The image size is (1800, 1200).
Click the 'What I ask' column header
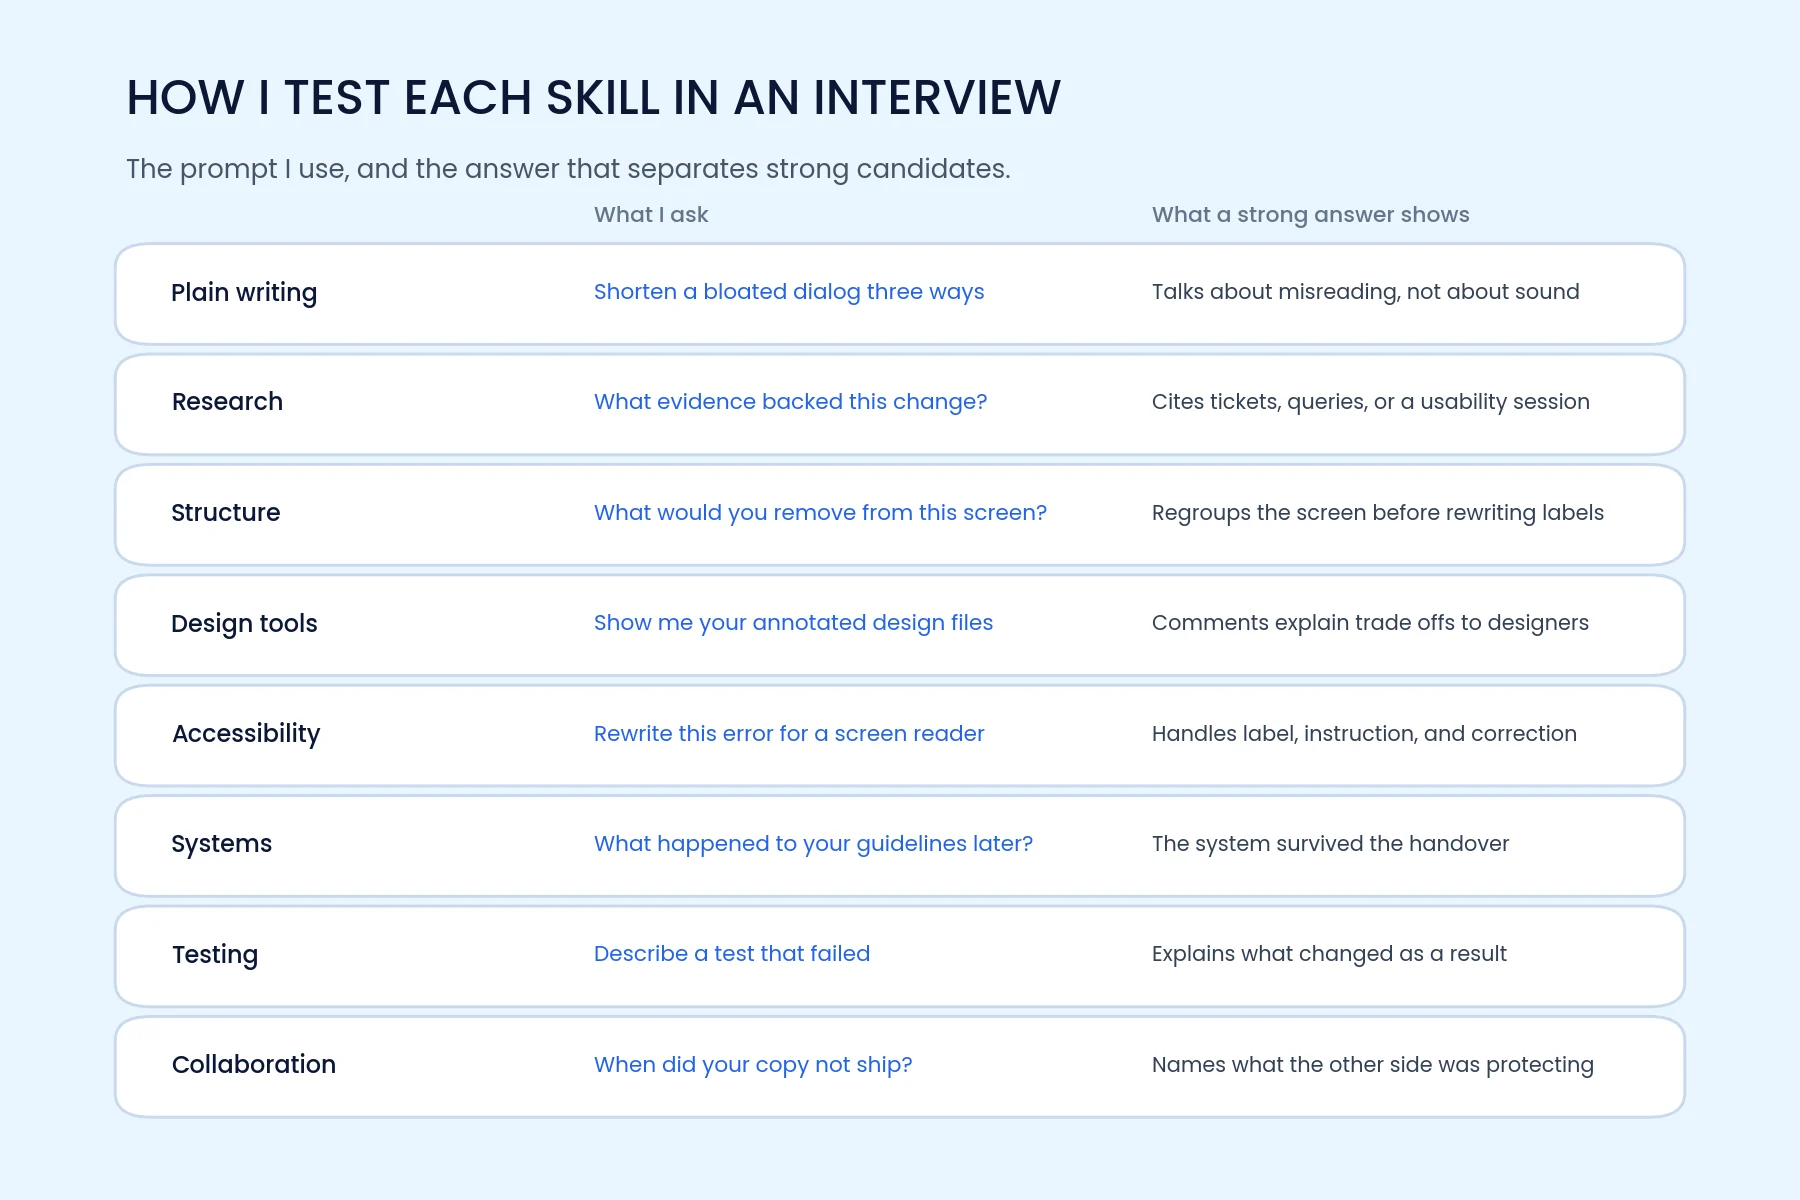point(651,215)
